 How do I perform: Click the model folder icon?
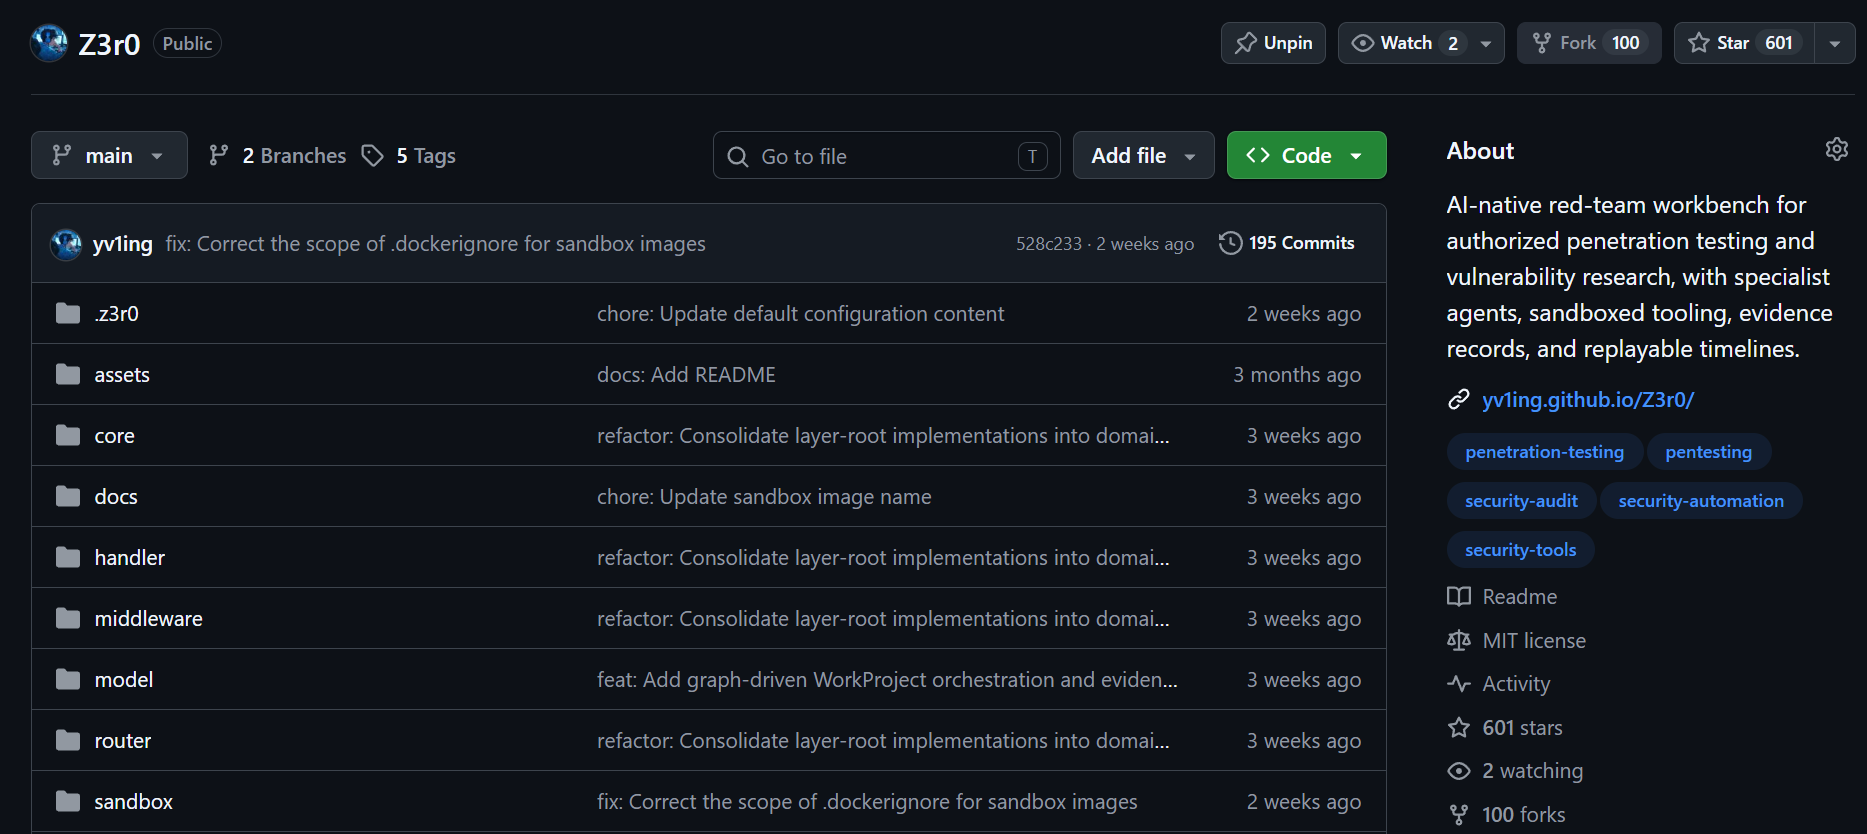click(x=68, y=680)
